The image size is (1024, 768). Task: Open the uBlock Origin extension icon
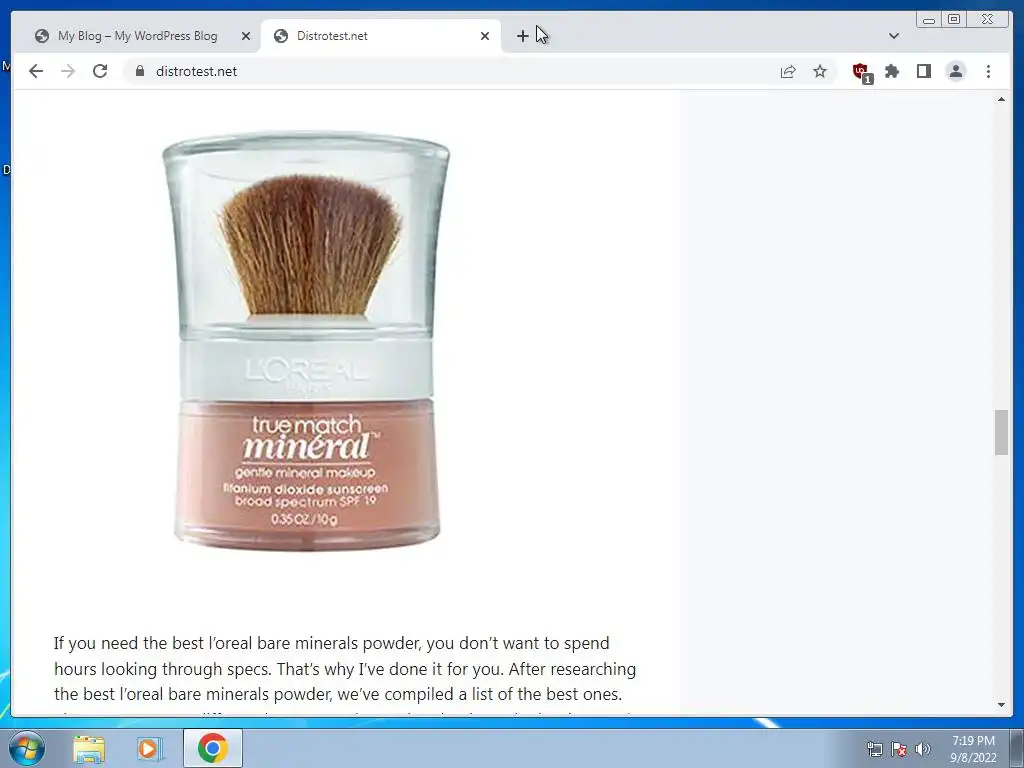[x=862, y=72]
